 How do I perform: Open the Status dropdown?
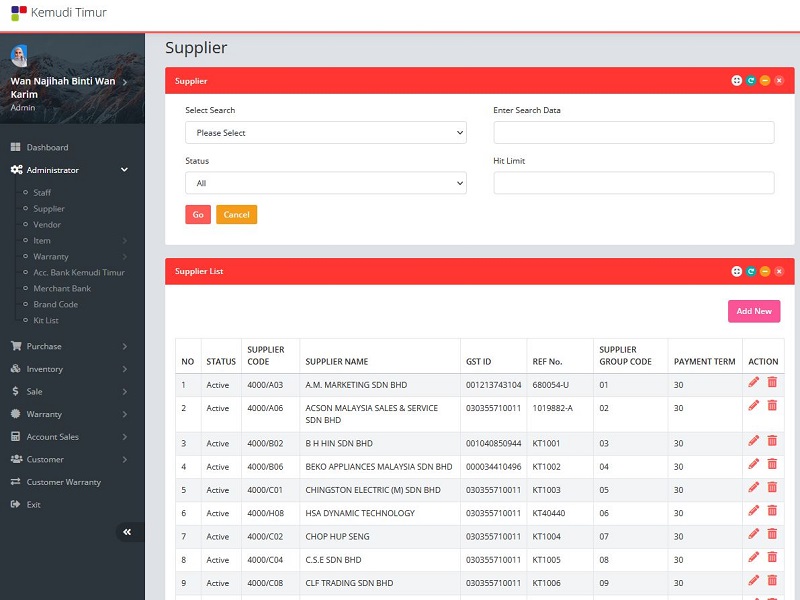tap(326, 183)
